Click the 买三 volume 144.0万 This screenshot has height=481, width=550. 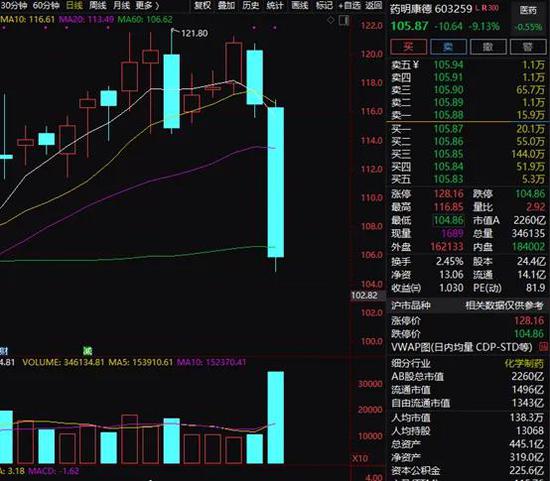tap(528, 154)
